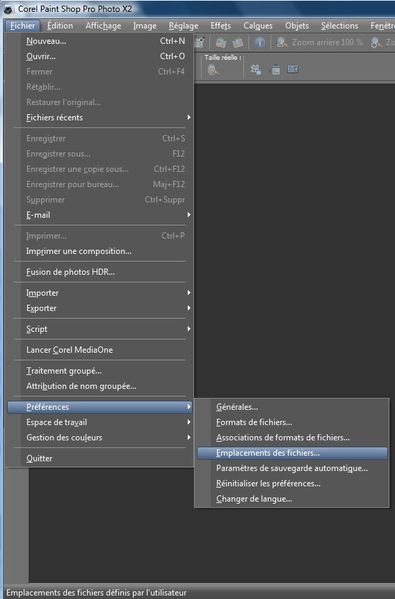Select Réinitialiser les préférences...

tap(292, 484)
